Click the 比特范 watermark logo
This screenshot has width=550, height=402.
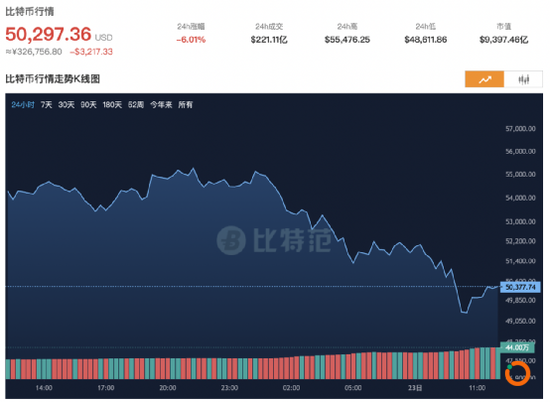tap(274, 240)
